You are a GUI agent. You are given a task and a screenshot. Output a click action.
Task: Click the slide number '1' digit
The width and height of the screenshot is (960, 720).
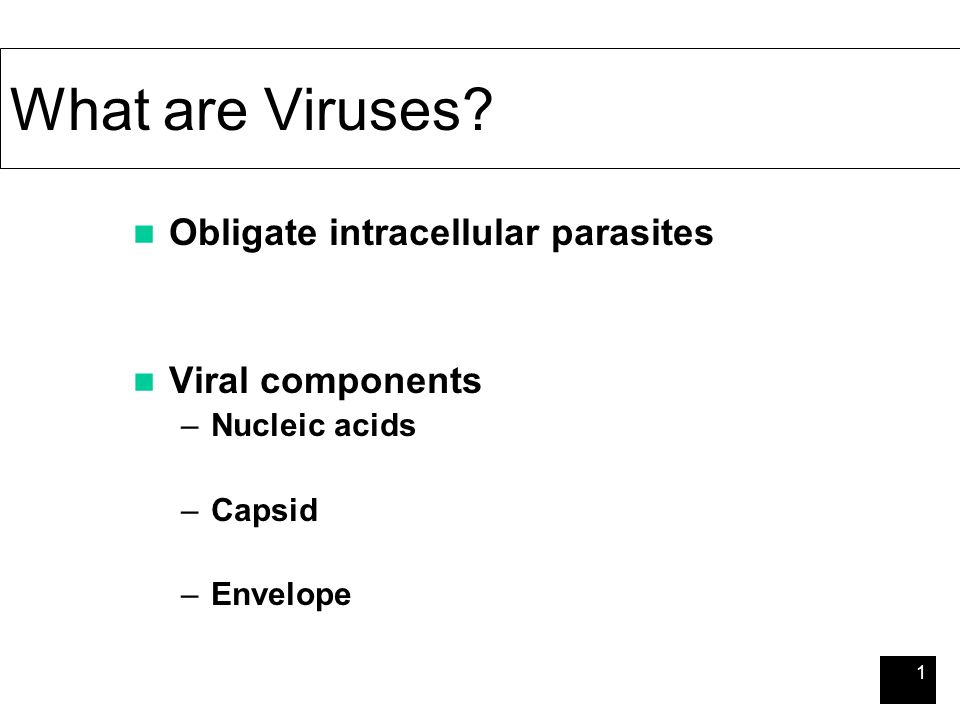(x=921, y=672)
